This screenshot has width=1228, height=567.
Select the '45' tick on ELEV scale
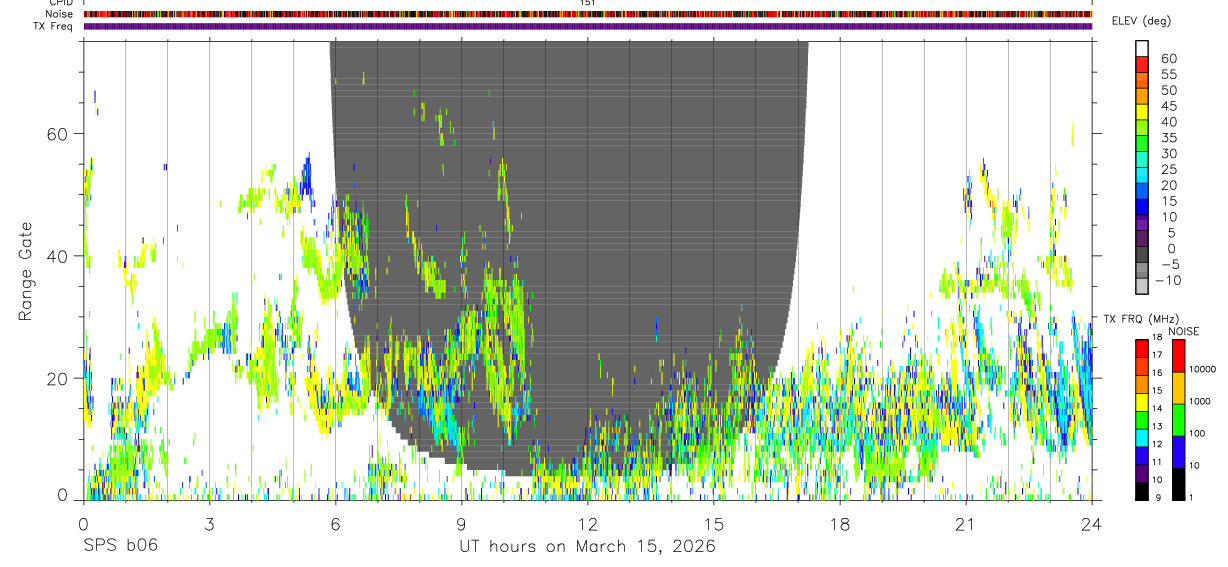point(1168,106)
